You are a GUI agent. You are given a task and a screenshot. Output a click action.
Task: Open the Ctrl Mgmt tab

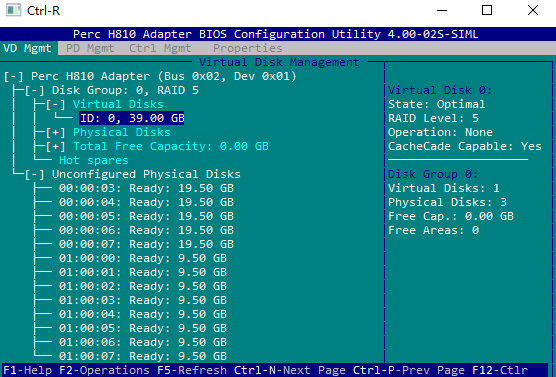(x=160, y=48)
